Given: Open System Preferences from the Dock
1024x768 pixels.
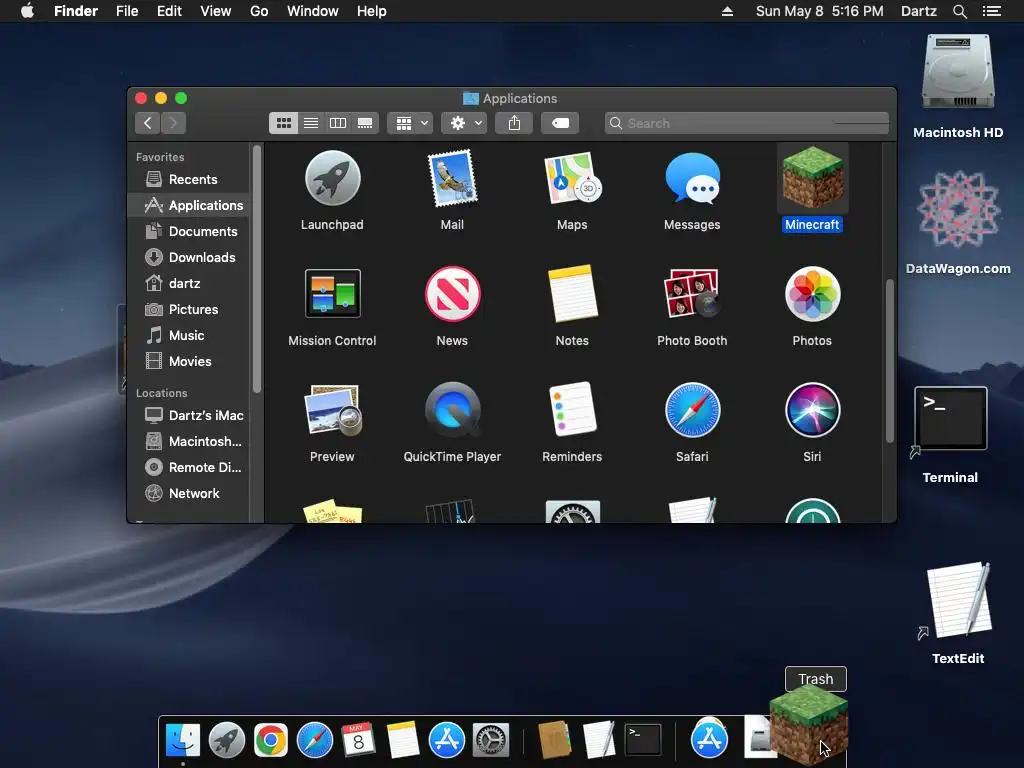Looking at the screenshot, I should tap(490, 741).
